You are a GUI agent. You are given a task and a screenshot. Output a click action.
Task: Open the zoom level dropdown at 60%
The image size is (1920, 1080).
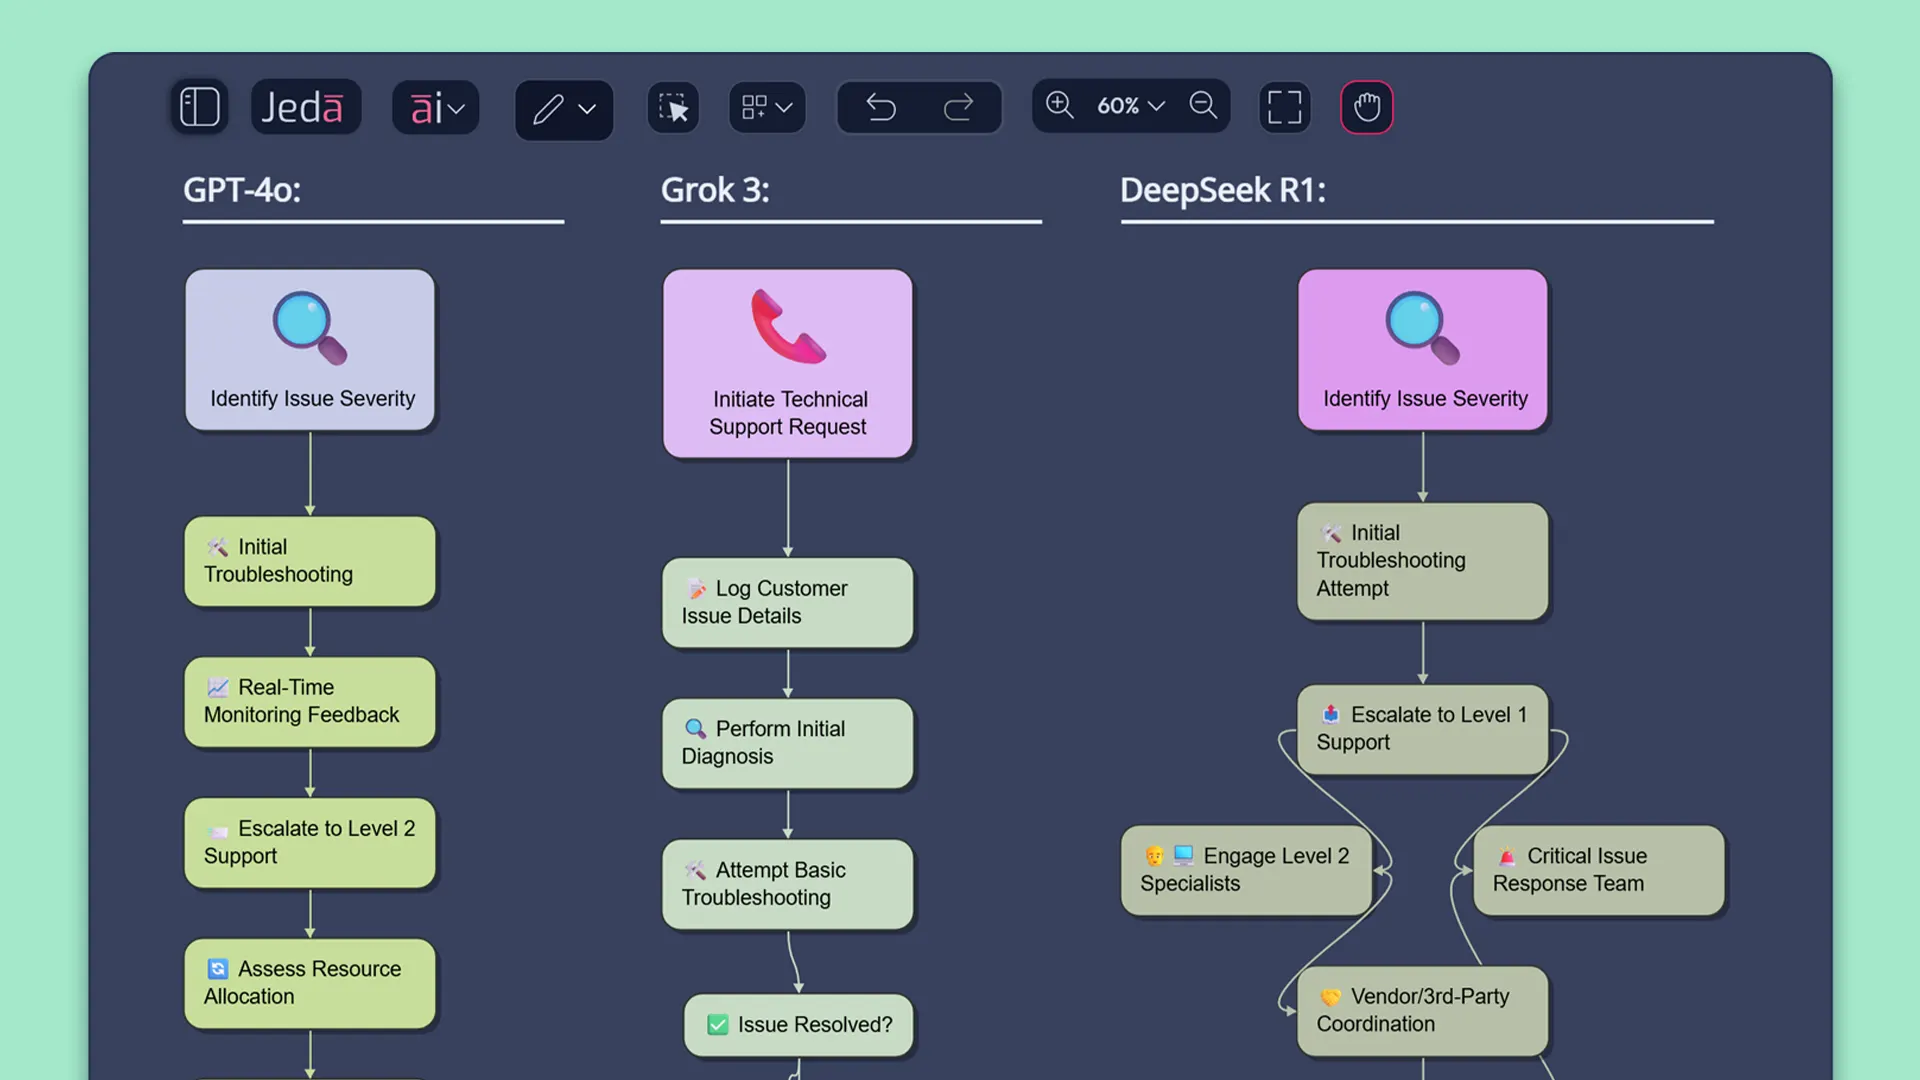pyautogui.click(x=1129, y=105)
